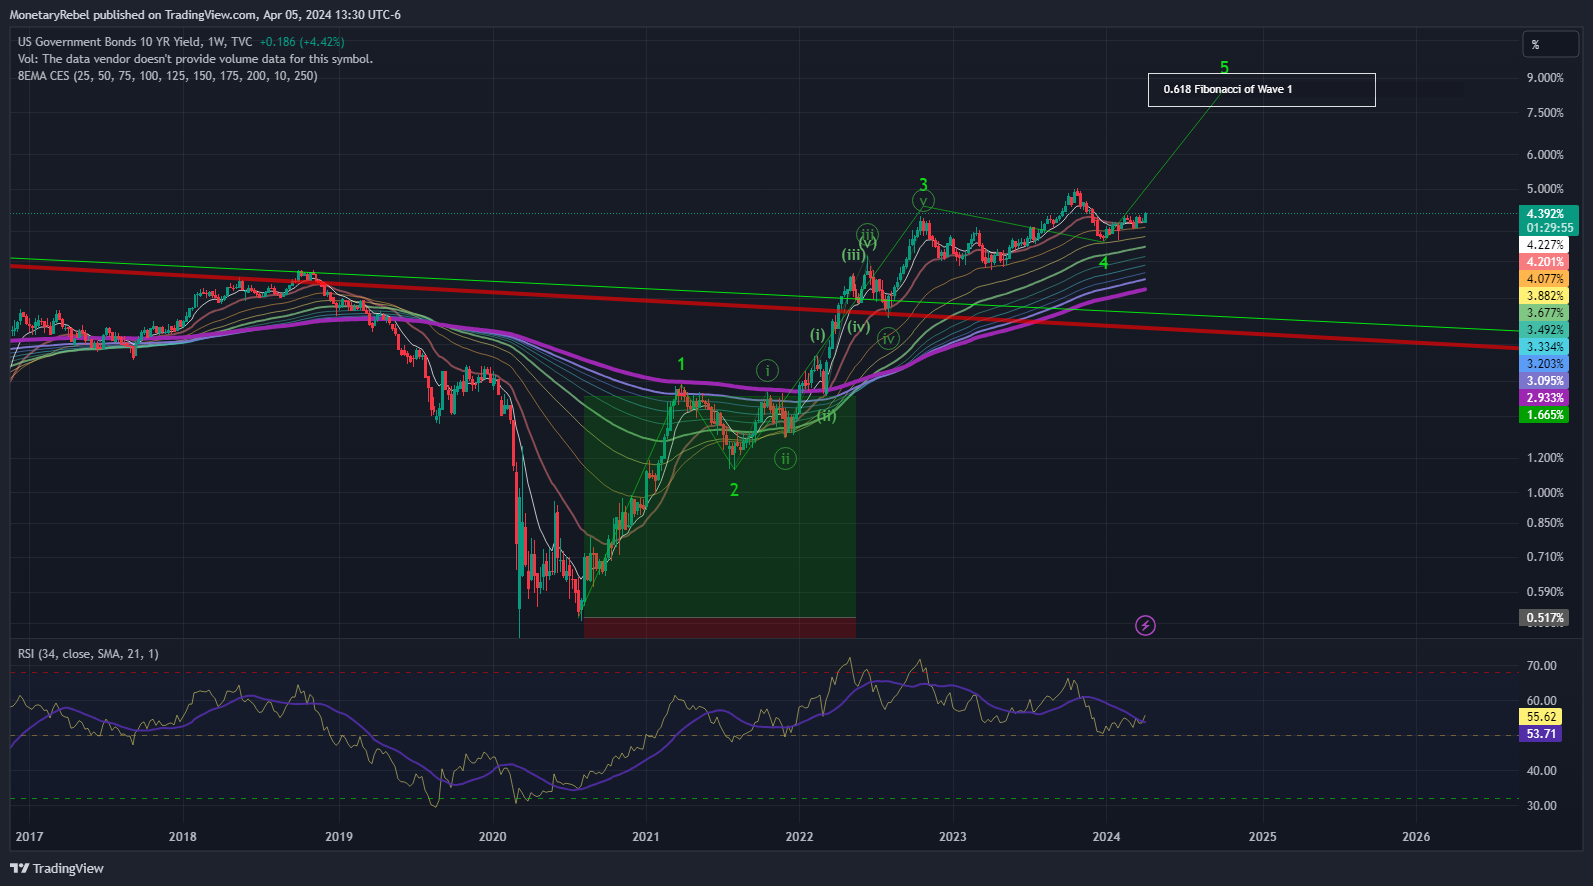Click the TradingView logo at bottom
This screenshot has width=1593, height=886.
tap(57, 868)
